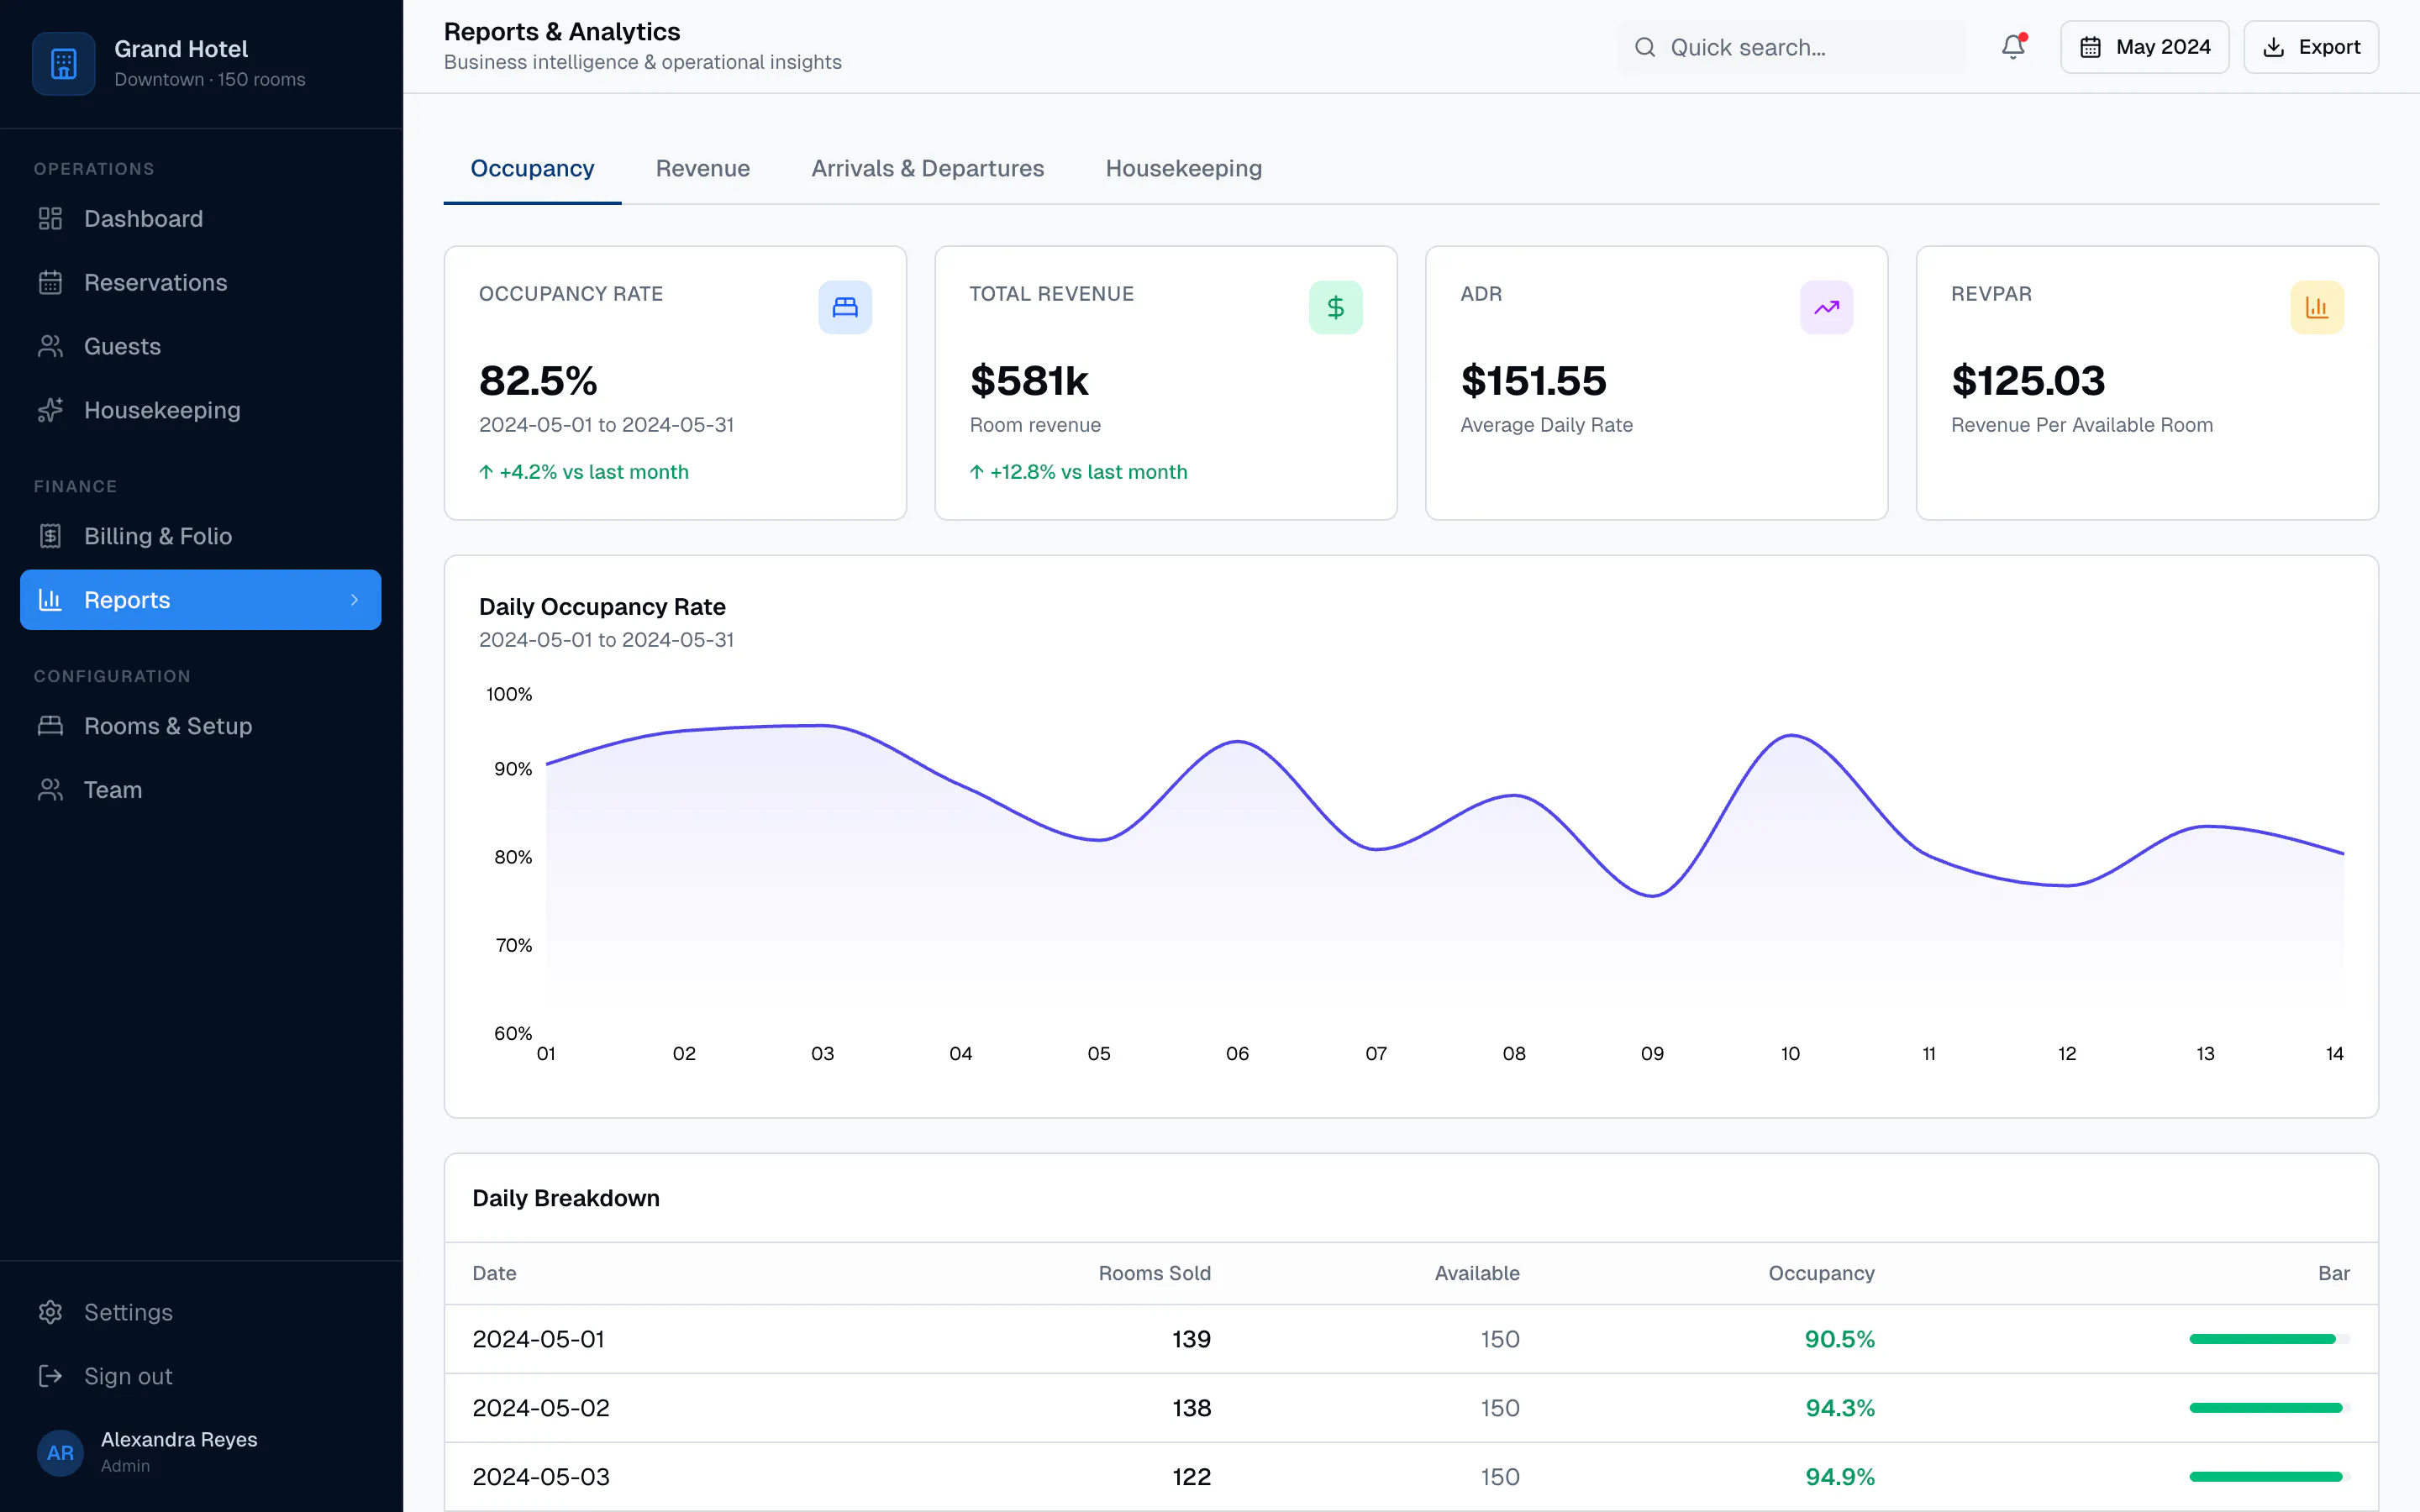
Task: Click the download icon in Export button
Action: pos(2273,47)
